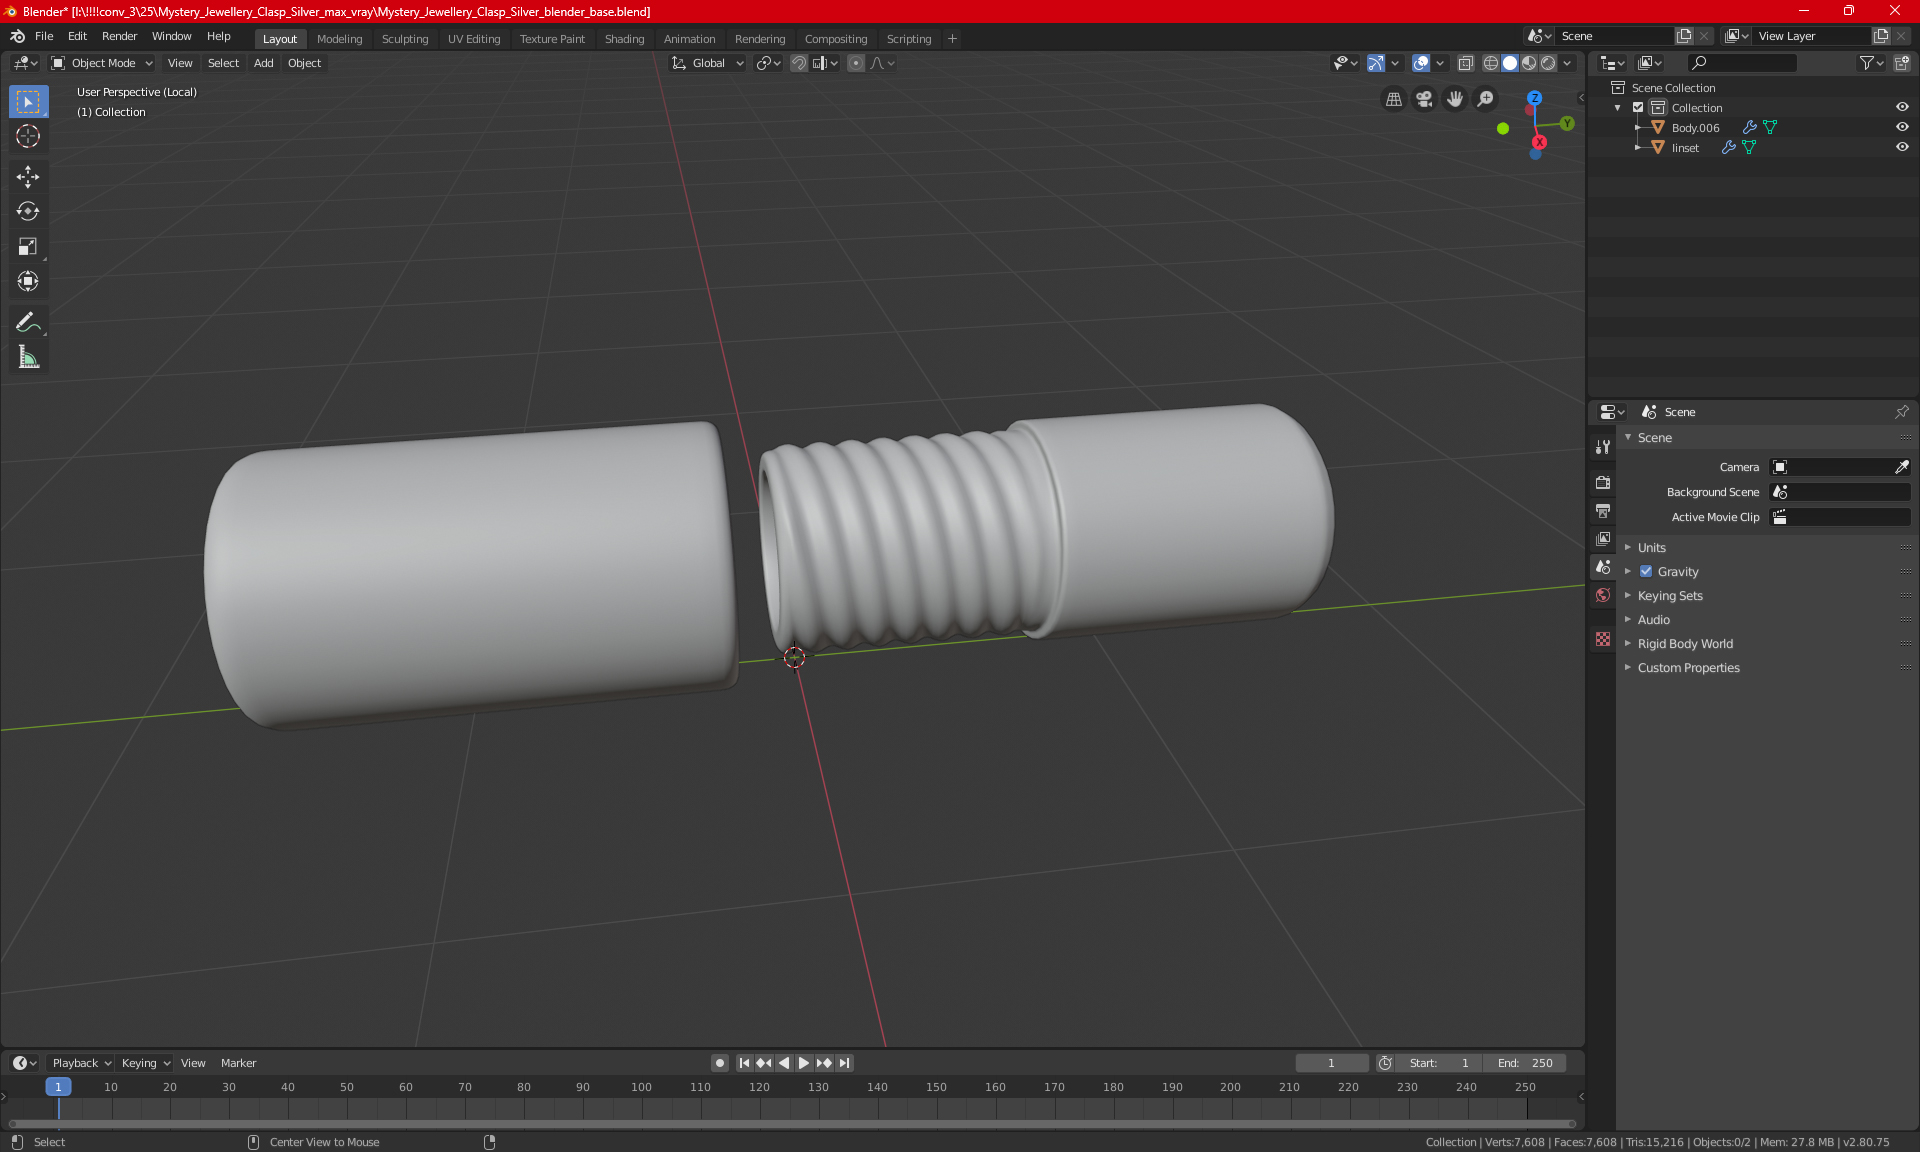Image resolution: width=1920 pixels, height=1152 pixels.
Task: Select the Move tool in toolbar
Action: (x=28, y=177)
